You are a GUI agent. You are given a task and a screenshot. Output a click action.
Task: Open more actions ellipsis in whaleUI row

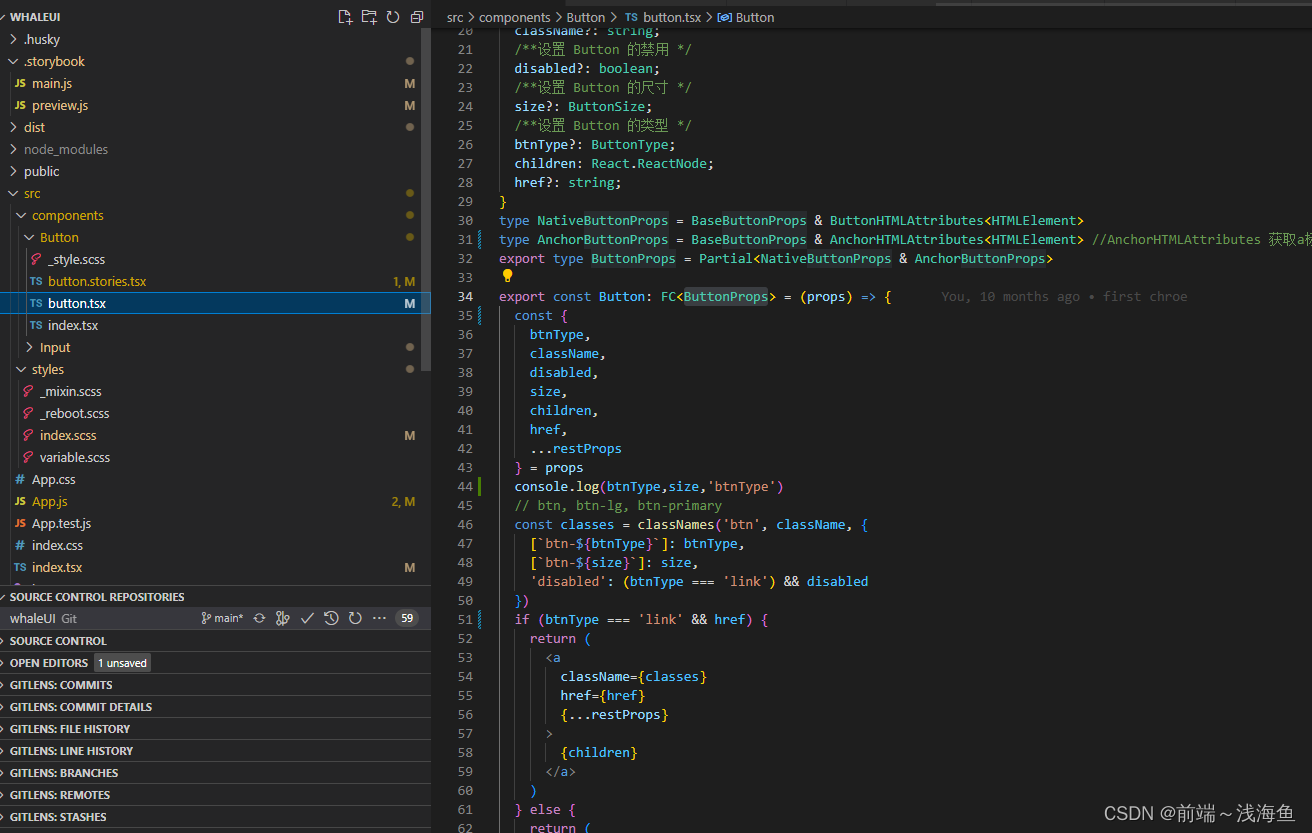coord(379,618)
